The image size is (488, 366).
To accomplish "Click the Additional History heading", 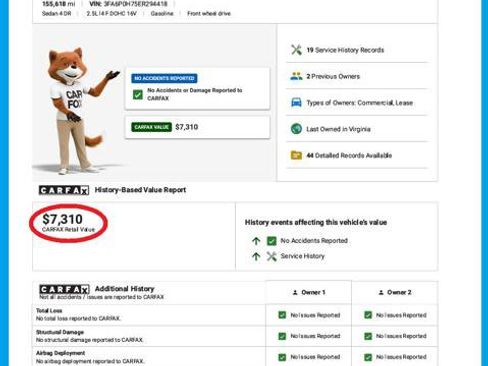I will tap(125, 289).
